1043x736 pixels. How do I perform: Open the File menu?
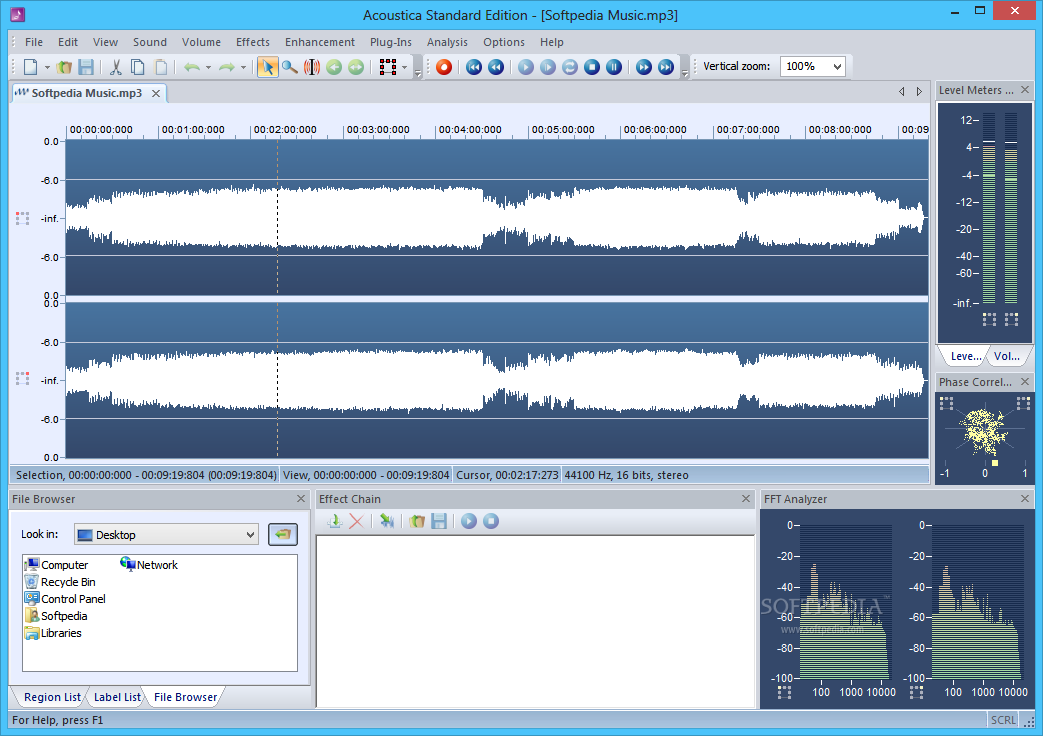(34, 42)
